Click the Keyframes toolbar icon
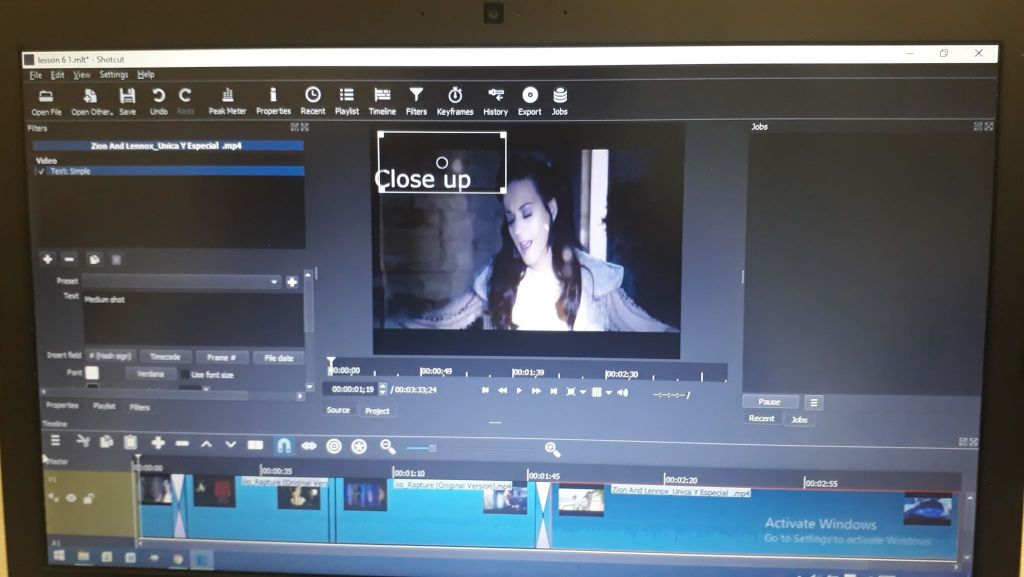Image resolution: width=1024 pixels, height=577 pixels. (x=455, y=100)
